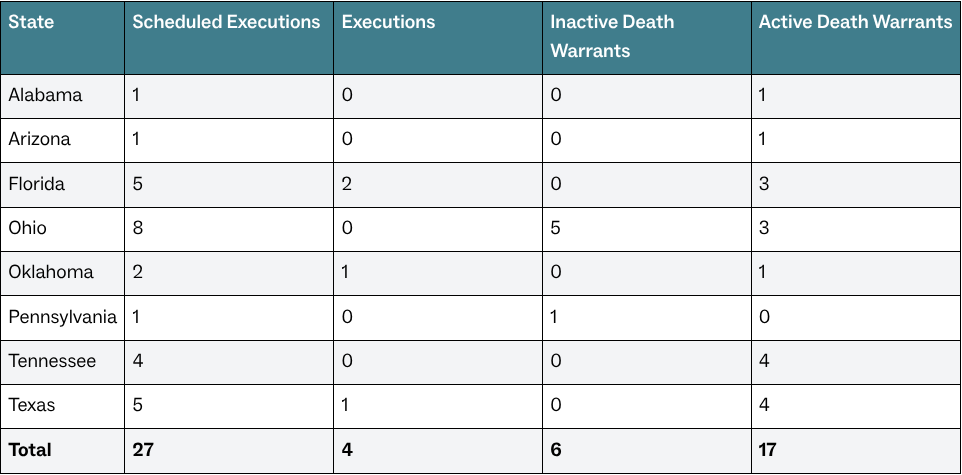Click the Florida state cell

[x=37, y=184]
